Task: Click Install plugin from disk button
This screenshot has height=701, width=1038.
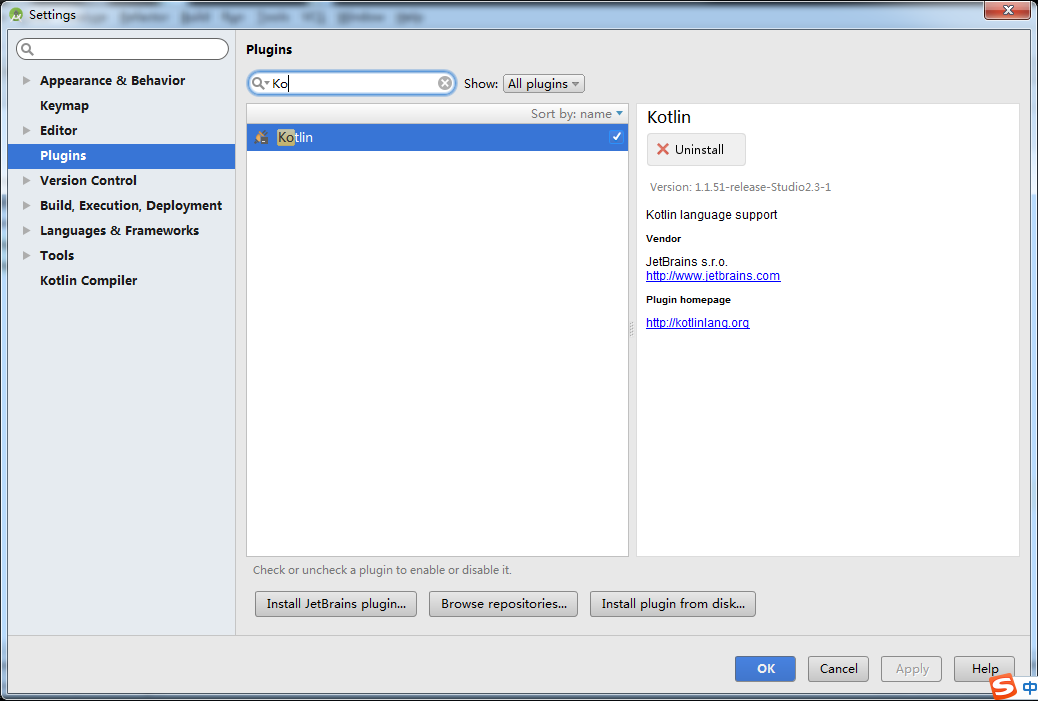Action: (x=673, y=604)
